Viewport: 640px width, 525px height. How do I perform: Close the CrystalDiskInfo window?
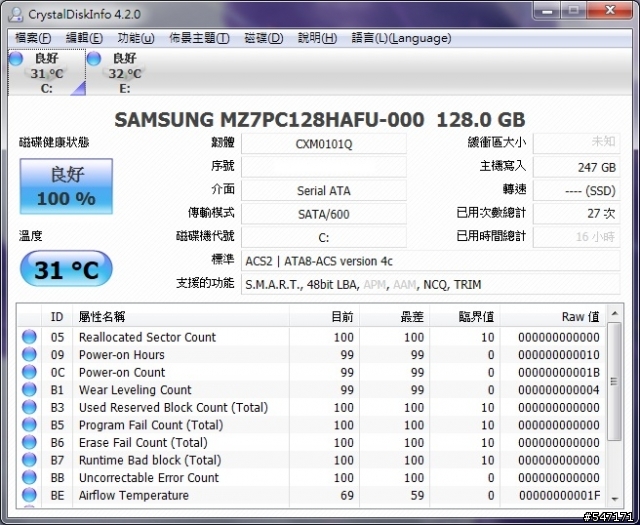pos(610,10)
